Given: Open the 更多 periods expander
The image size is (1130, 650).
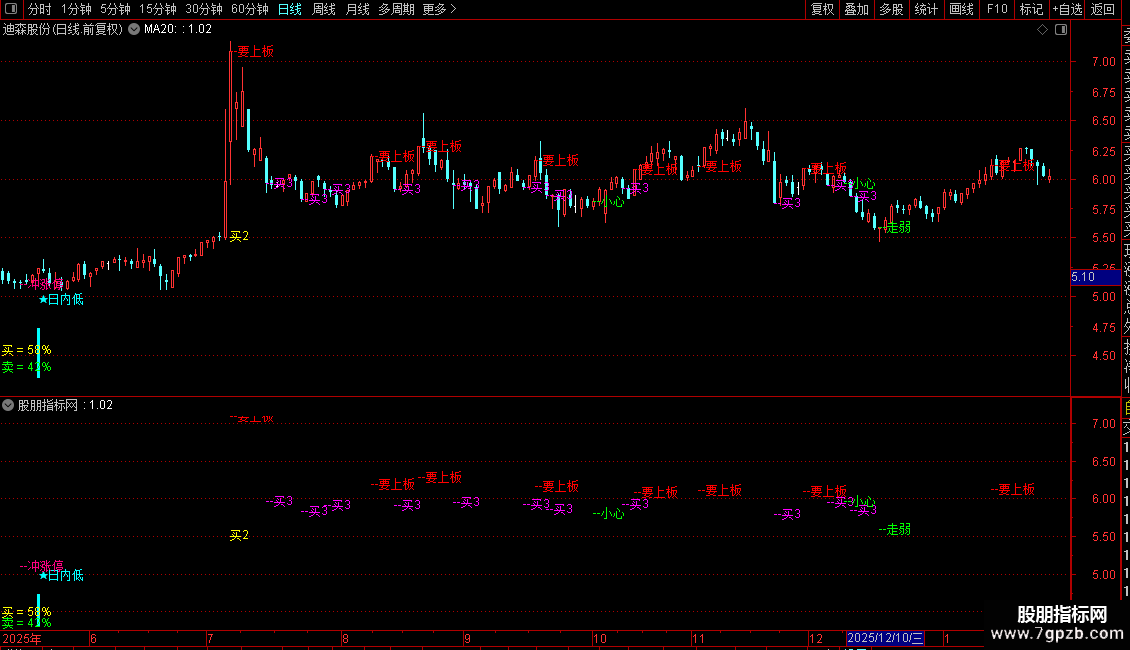Looking at the screenshot, I should pyautogui.click(x=438, y=9).
